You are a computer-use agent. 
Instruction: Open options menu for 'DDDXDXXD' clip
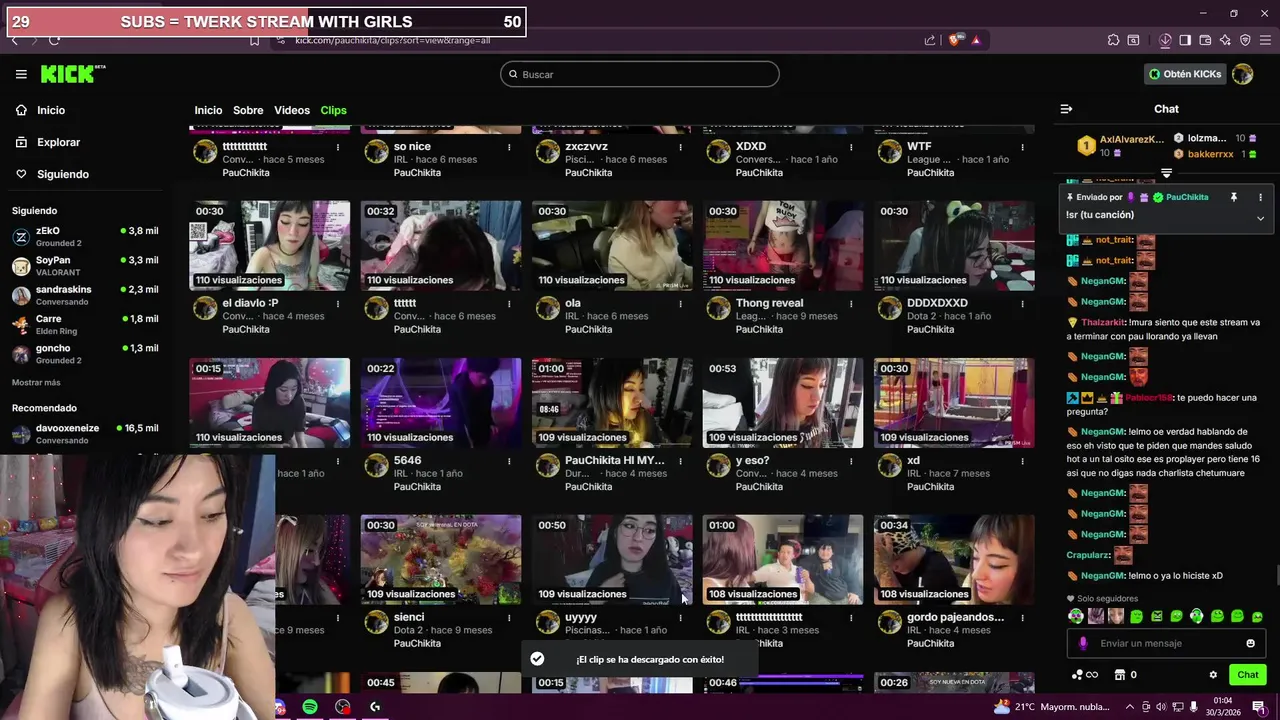point(1022,303)
